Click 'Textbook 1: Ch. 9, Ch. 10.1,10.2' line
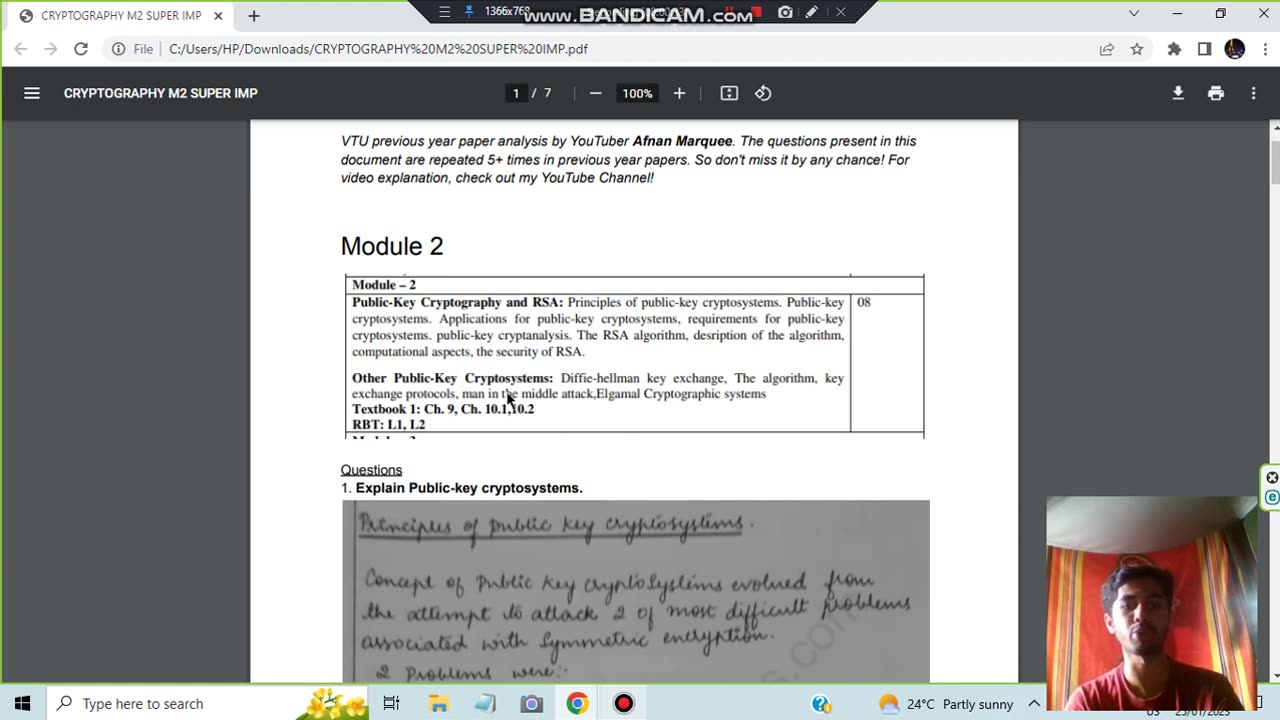This screenshot has height=720, width=1280. pos(443,409)
